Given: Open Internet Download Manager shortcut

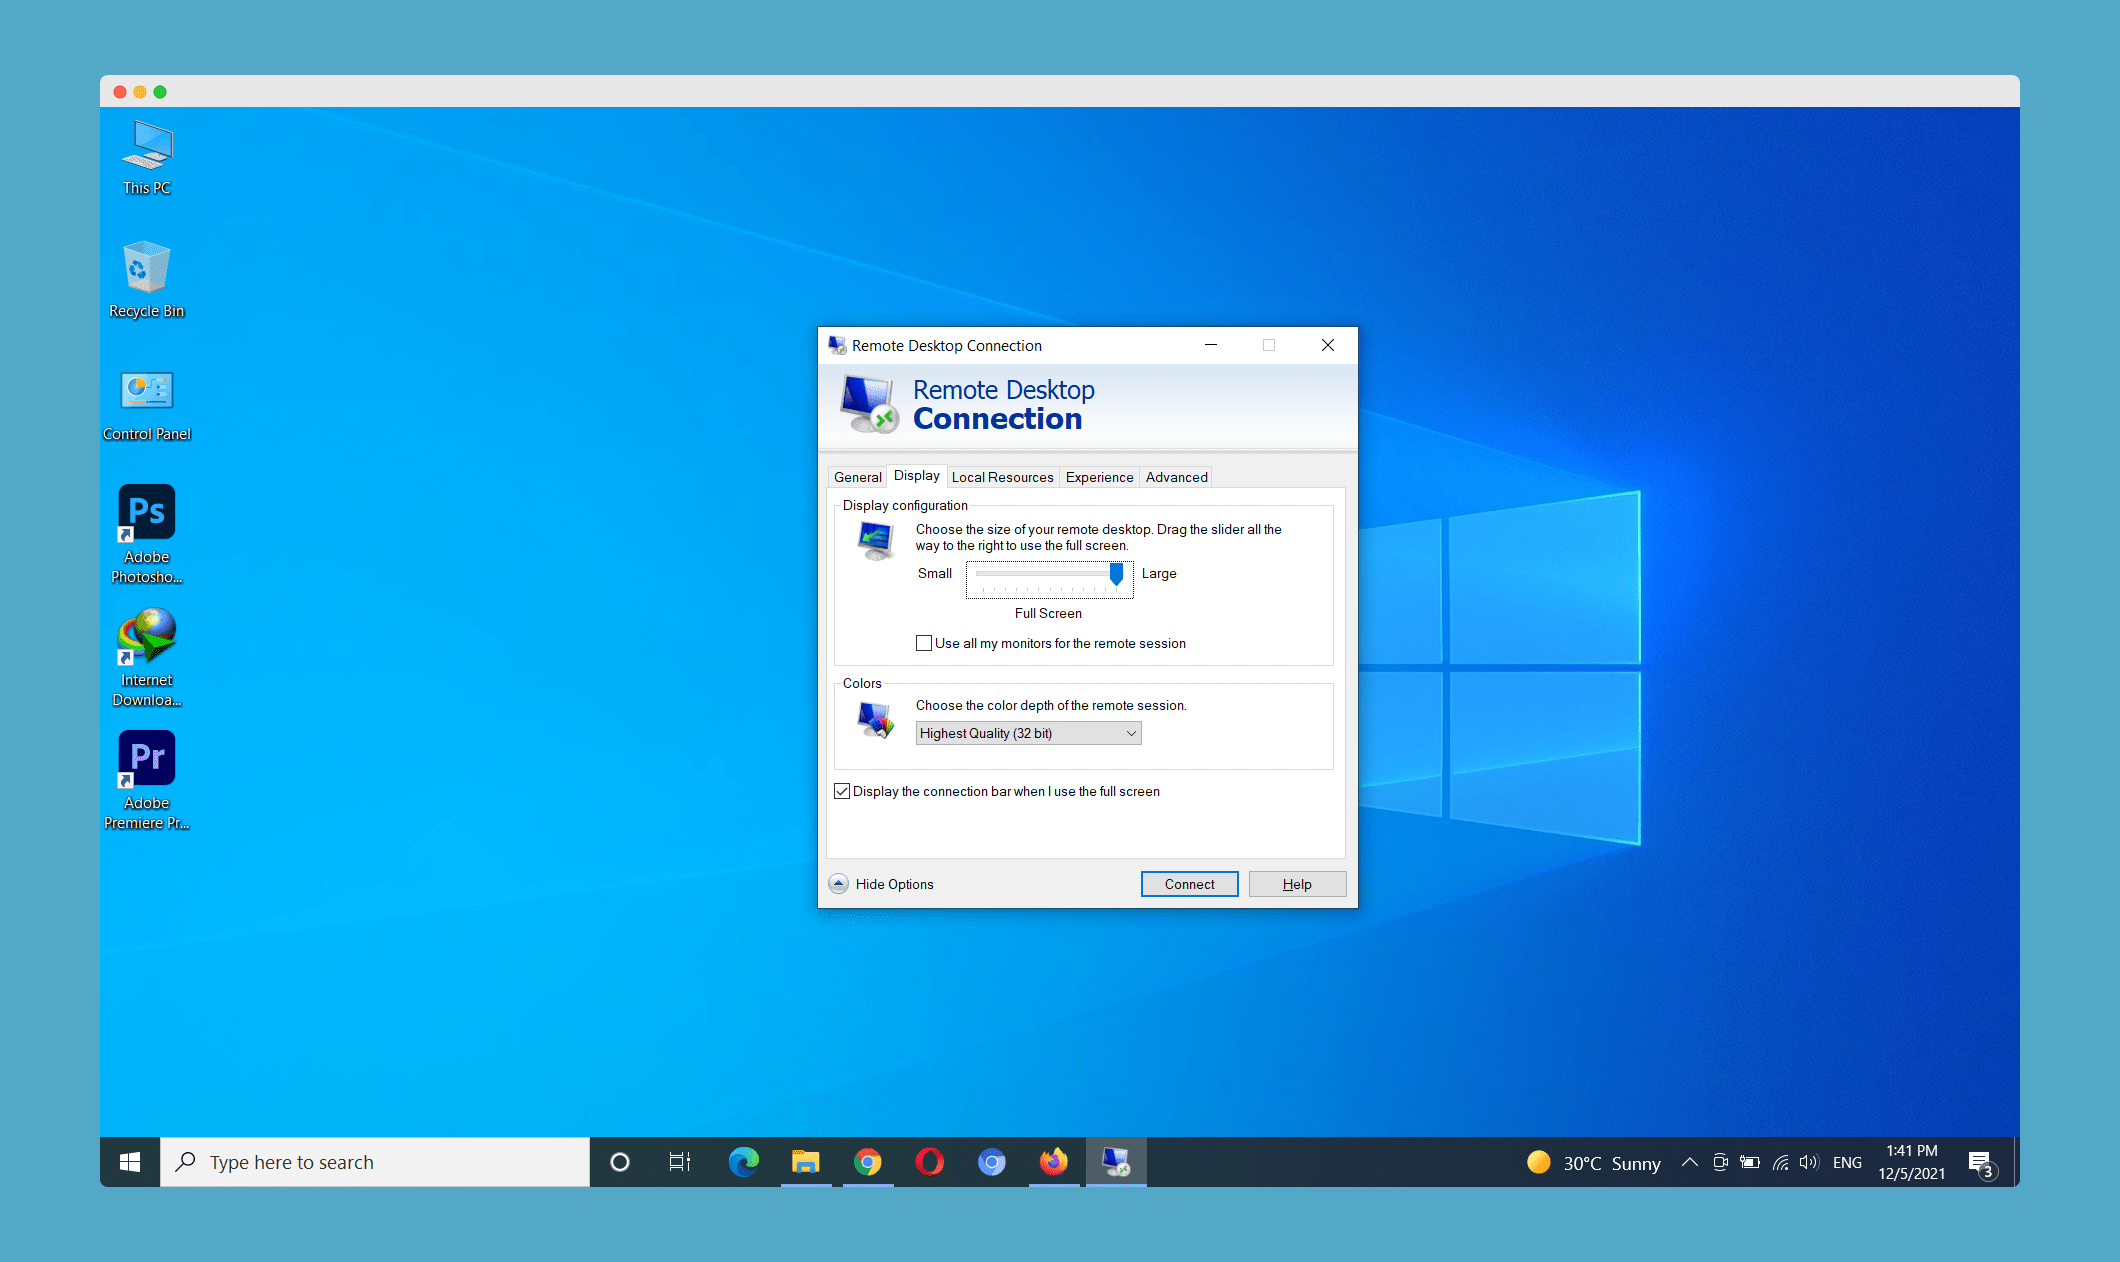Looking at the screenshot, I should pos(147,637).
